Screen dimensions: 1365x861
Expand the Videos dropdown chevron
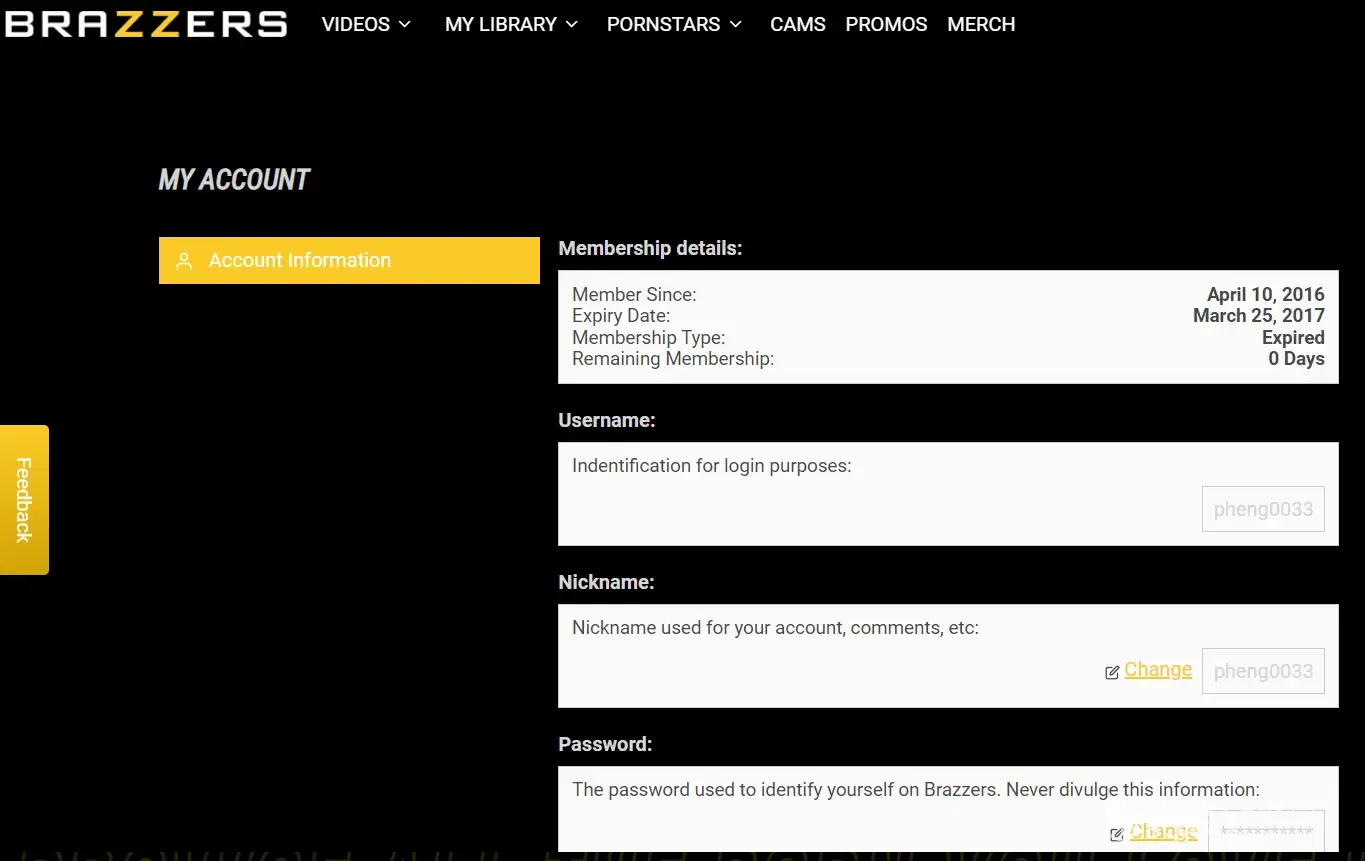[x=405, y=24]
